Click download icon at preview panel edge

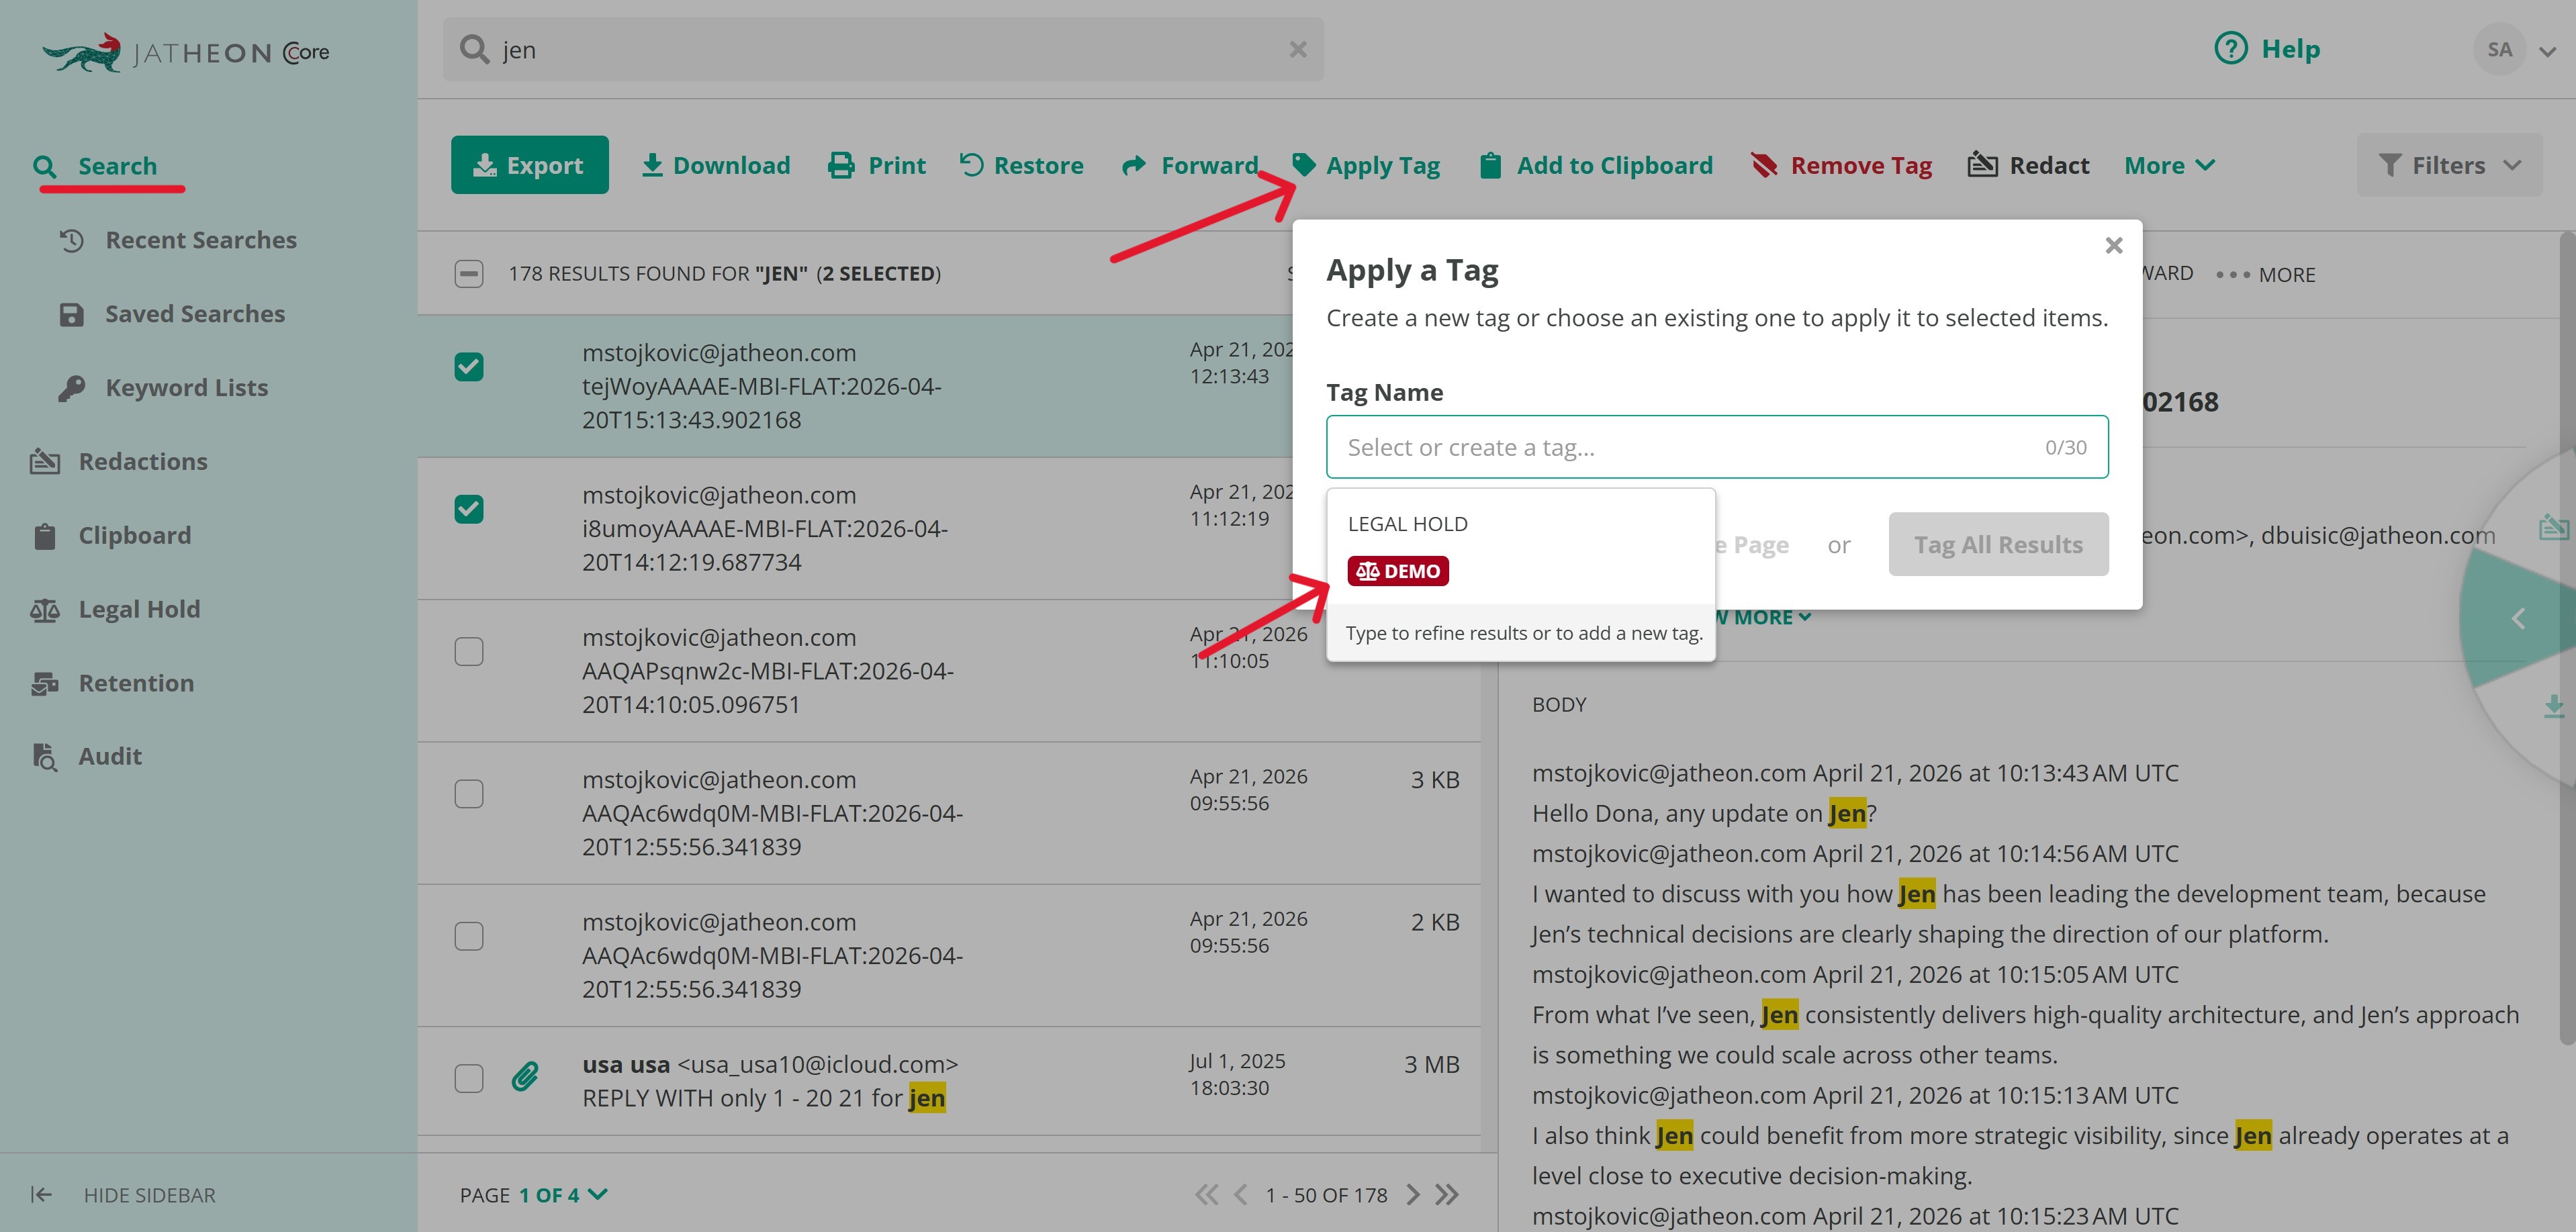[x=2554, y=707]
